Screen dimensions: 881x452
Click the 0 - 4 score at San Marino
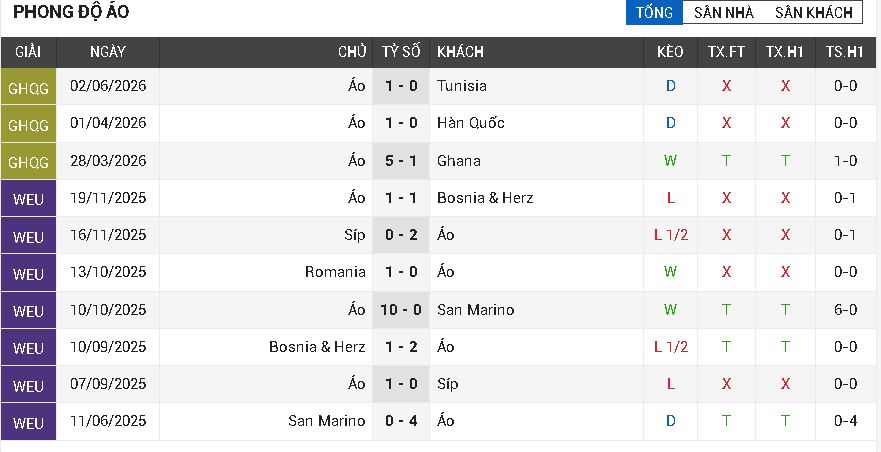click(x=401, y=421)
